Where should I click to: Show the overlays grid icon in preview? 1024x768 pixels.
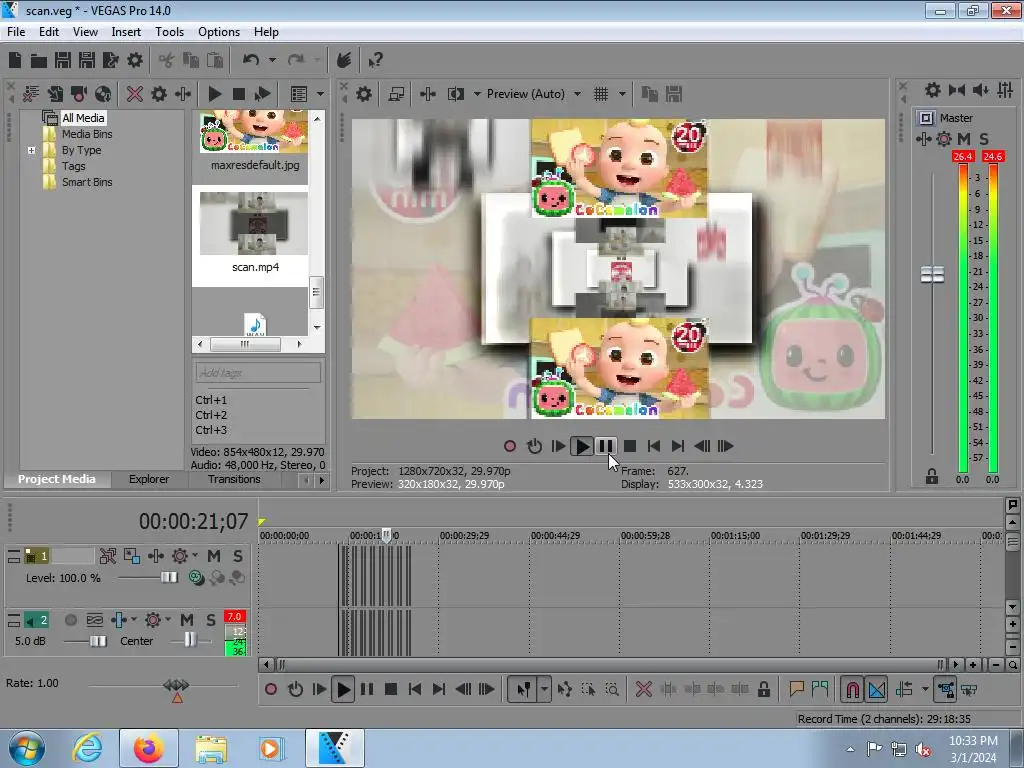[601, 94]
